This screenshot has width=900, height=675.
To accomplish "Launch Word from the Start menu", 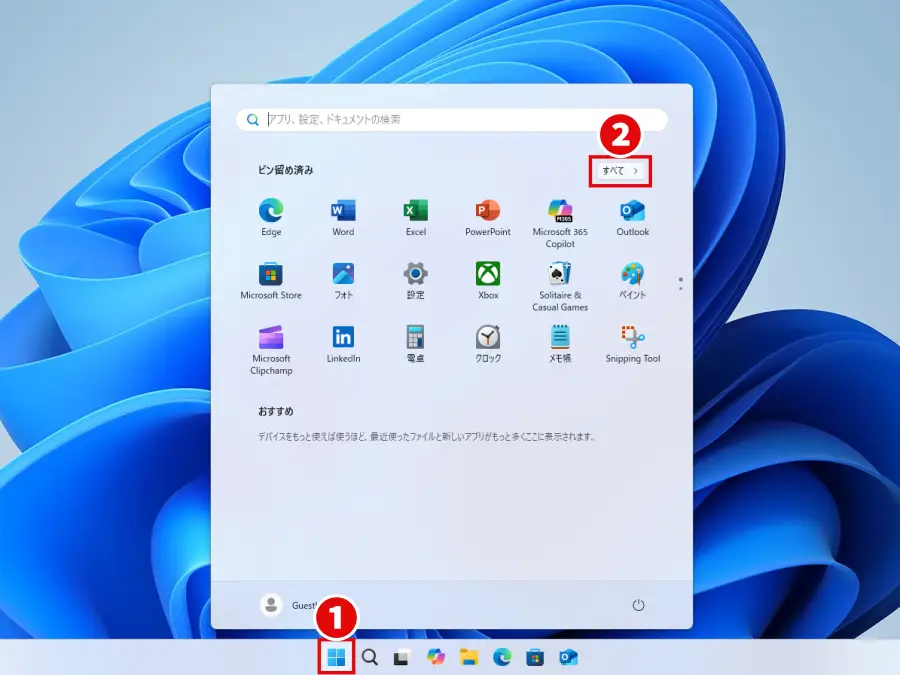I will (343, 217).
